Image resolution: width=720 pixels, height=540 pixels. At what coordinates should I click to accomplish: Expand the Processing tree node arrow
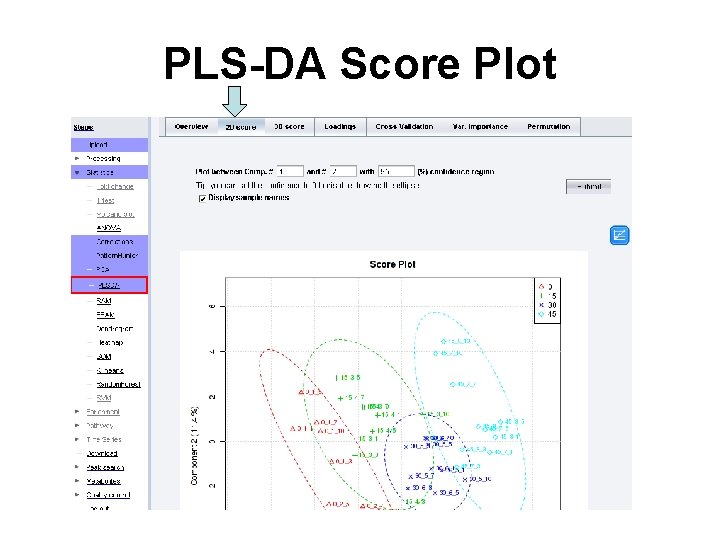pos(77,158)
